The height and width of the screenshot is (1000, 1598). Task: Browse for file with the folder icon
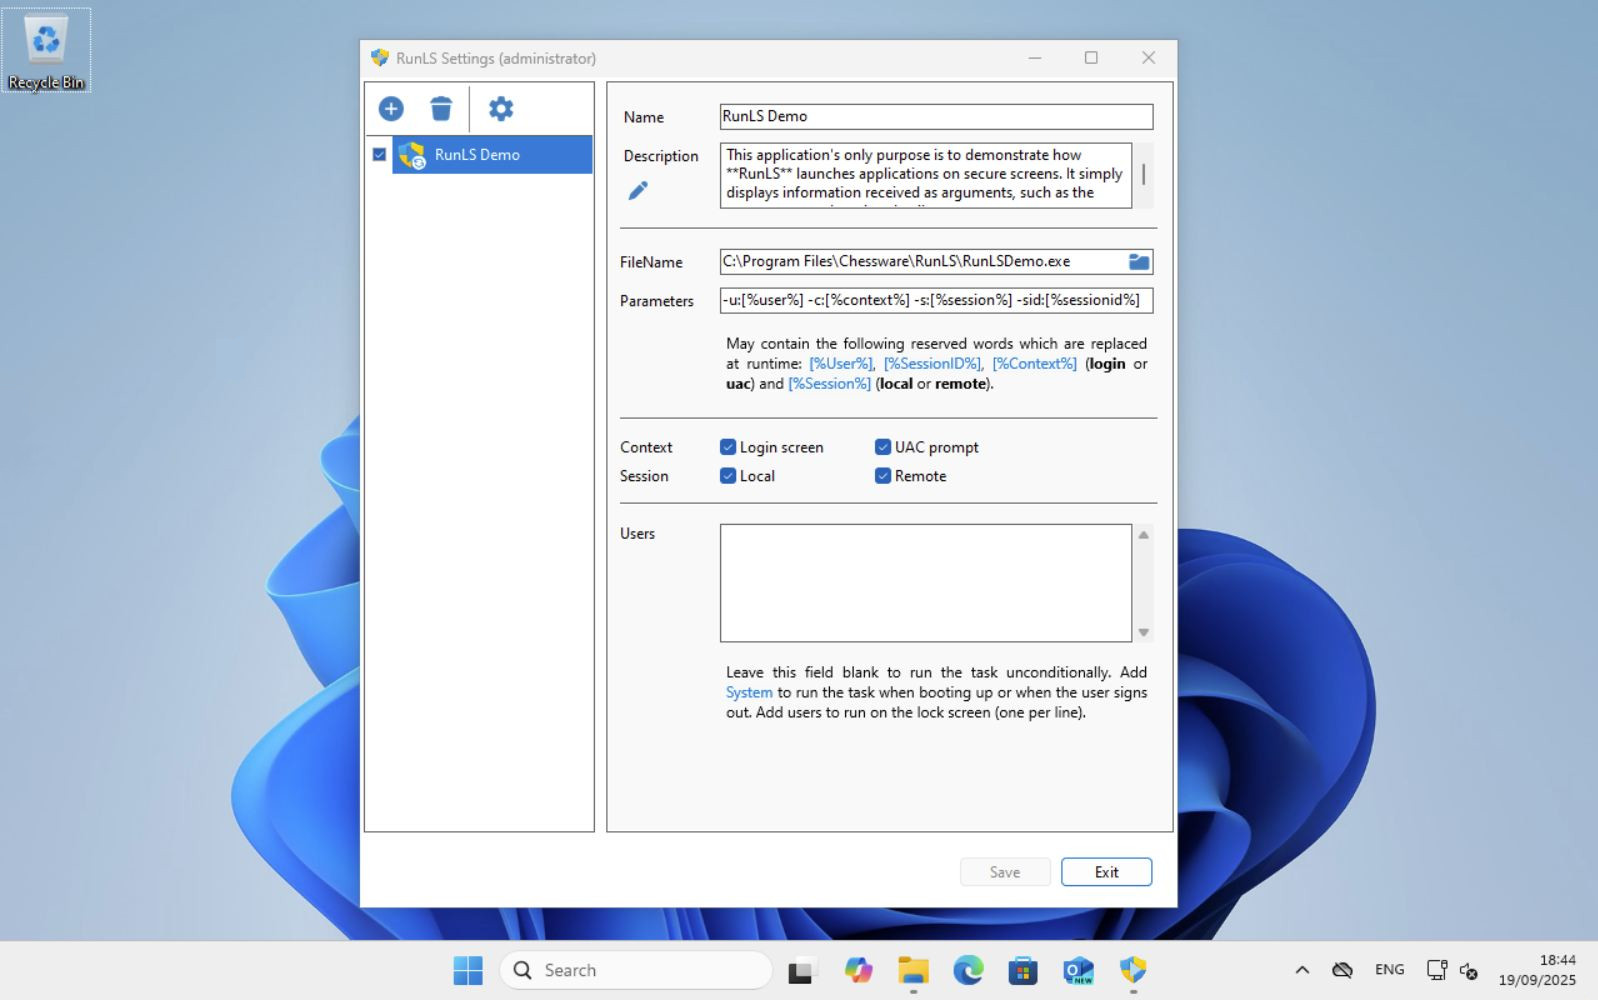1139,262
